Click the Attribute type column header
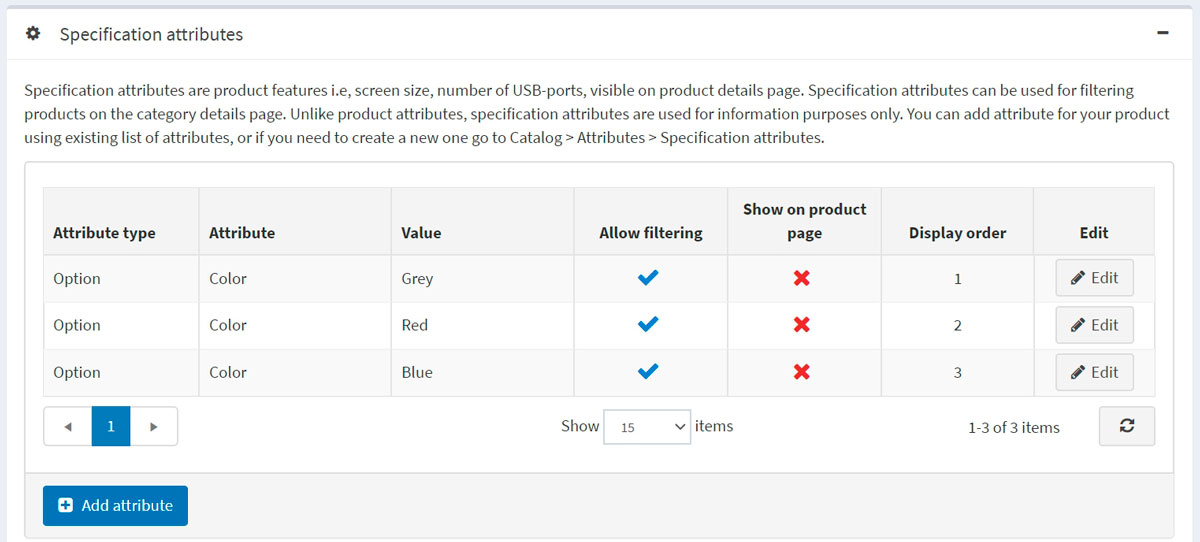Viewport: 1200px width, 542px height. 104,233
